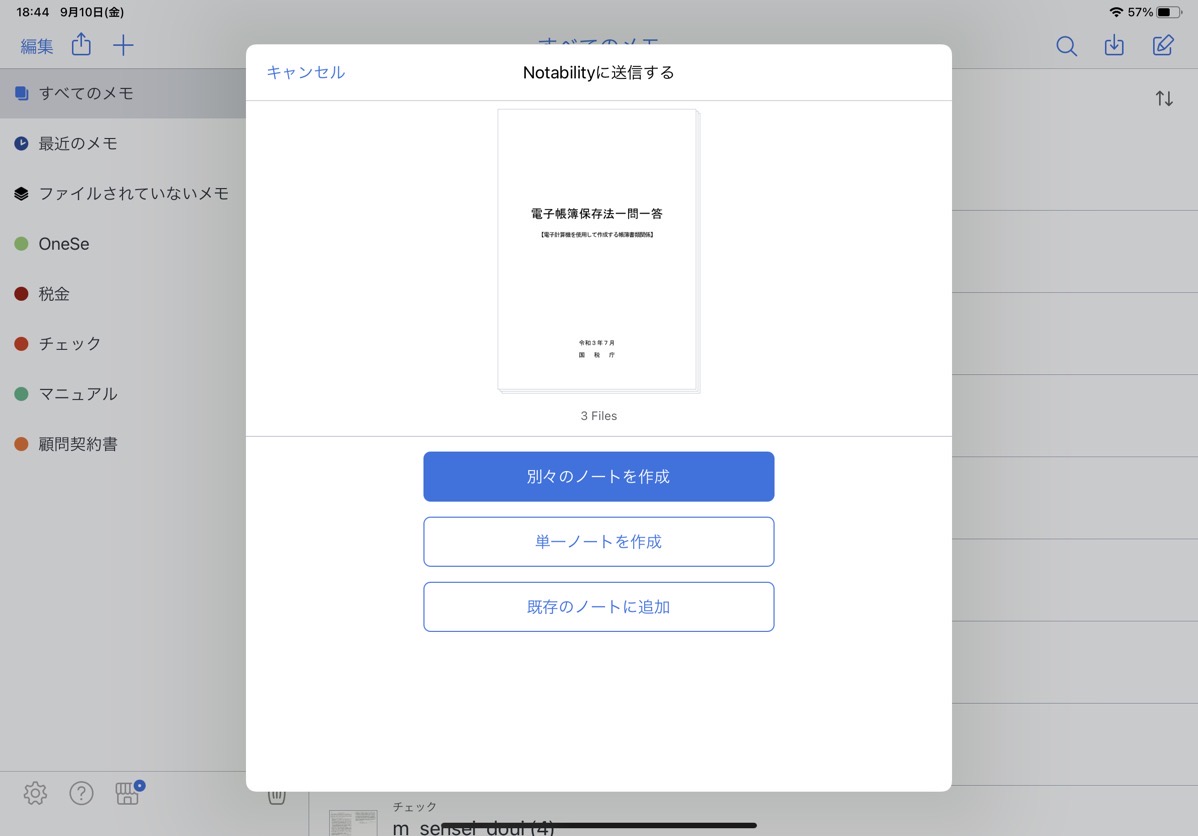Open settings gear icon
Screen dimensions: 1198x836
pyautogui.click(x=35, y=793)
